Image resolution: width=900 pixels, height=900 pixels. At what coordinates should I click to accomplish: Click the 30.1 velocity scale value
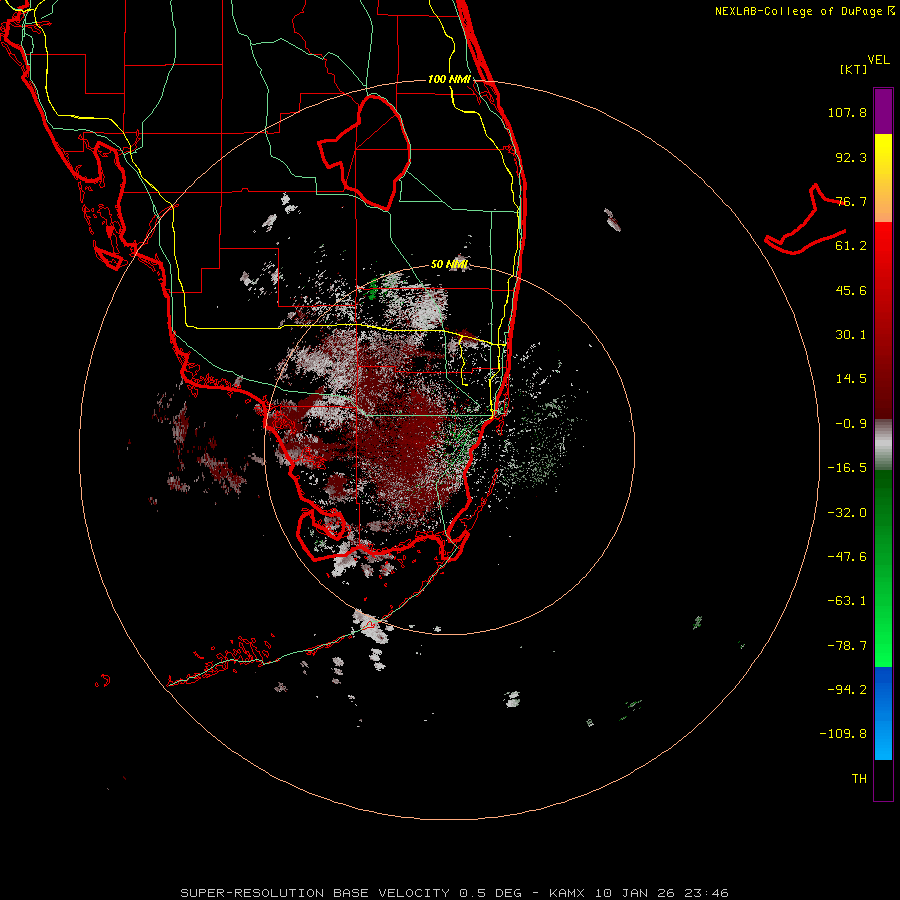pos(851,335)
